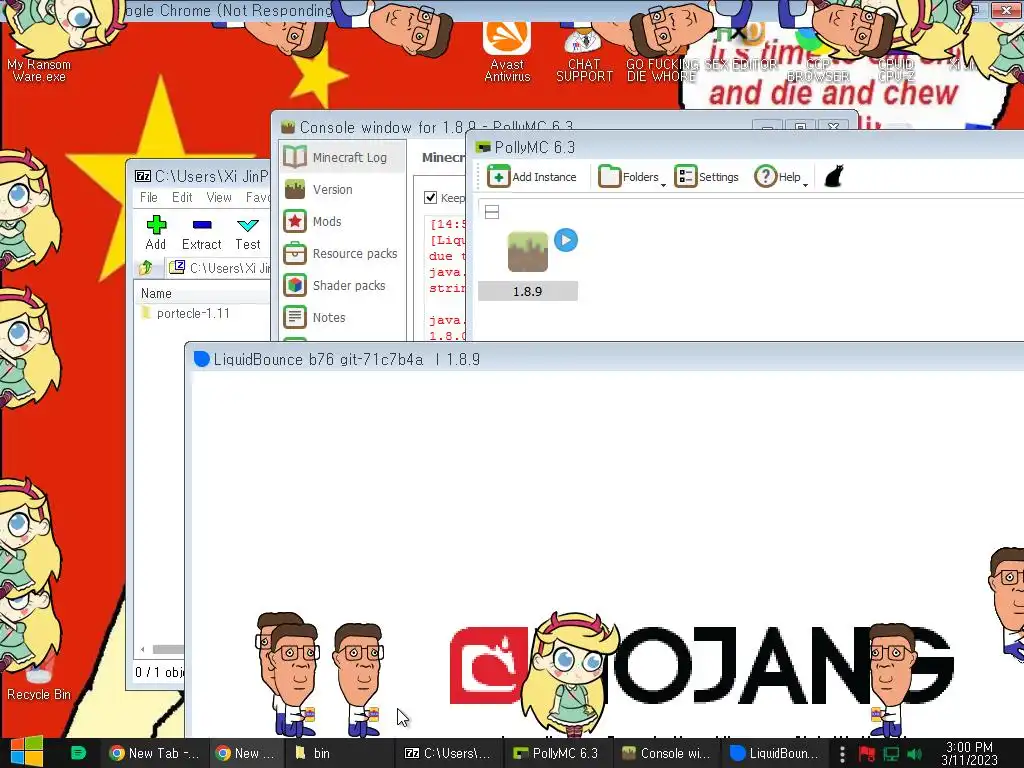Open the Recycle Bin desktop icon
1024x768 pixels.
[x=39, y=679]
